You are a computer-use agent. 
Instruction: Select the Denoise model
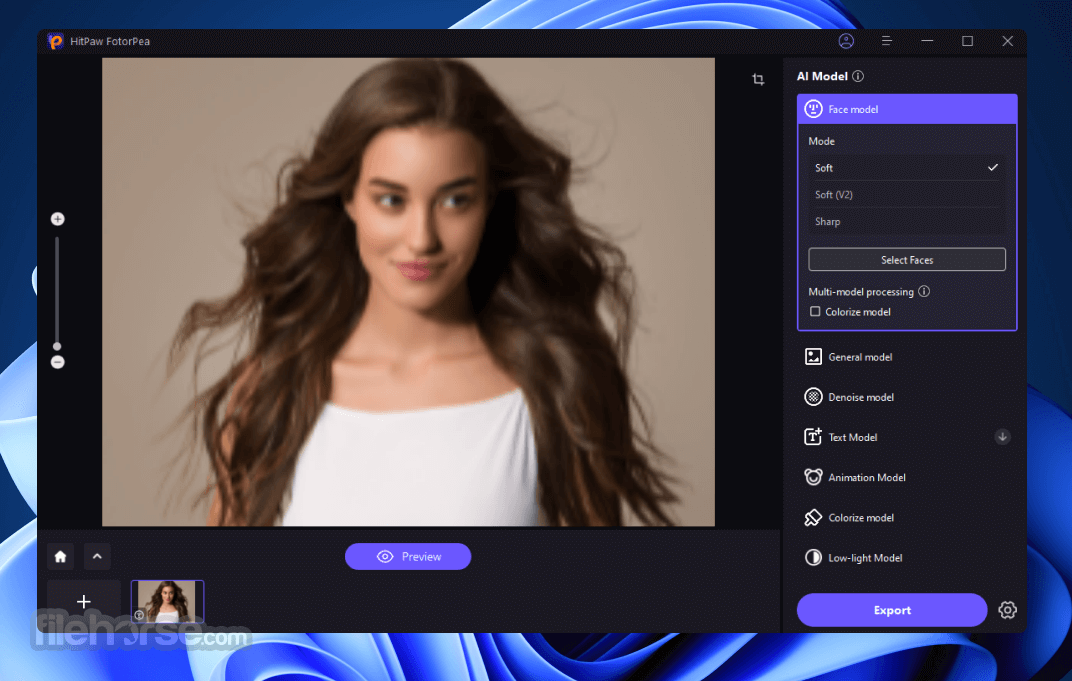coord(907,397)
